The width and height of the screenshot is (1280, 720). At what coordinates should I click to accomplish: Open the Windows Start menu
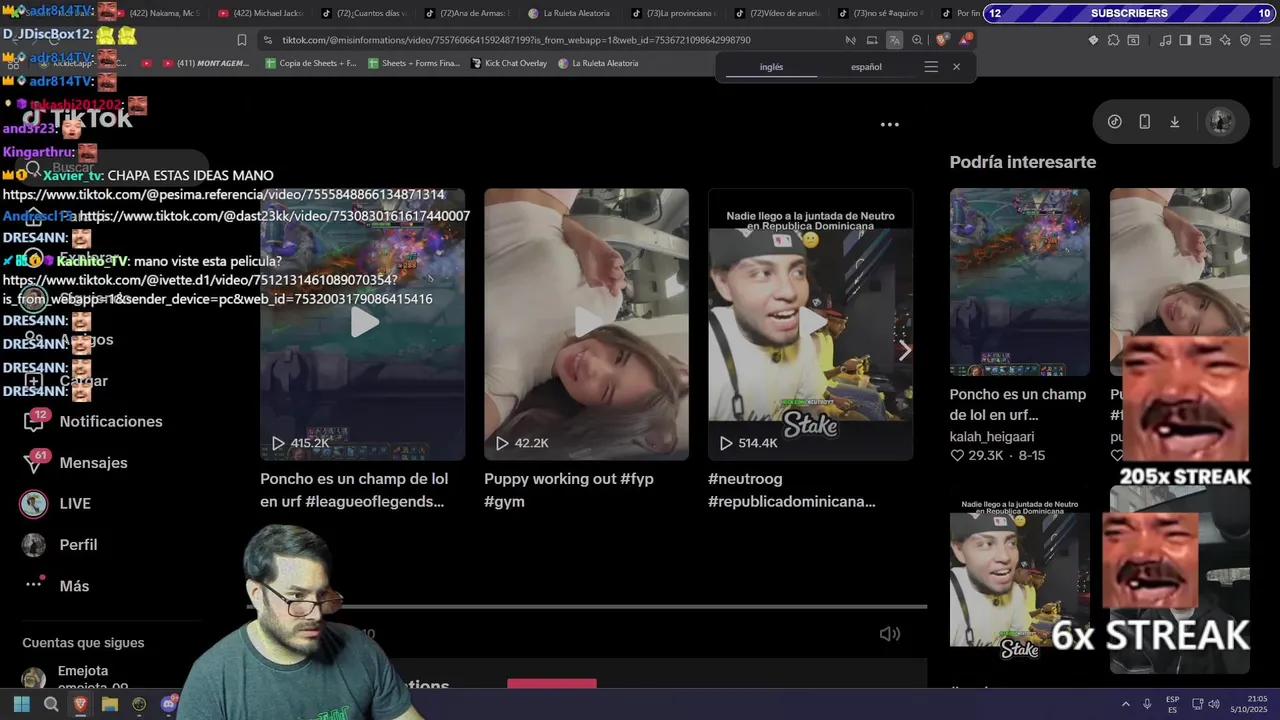coord(21,704)
